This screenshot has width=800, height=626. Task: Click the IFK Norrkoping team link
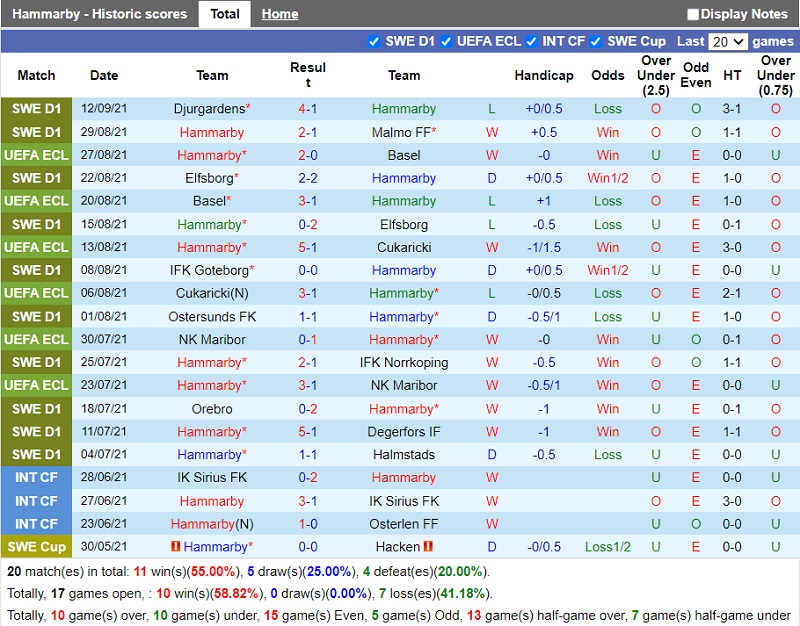(x=404, y=363)
